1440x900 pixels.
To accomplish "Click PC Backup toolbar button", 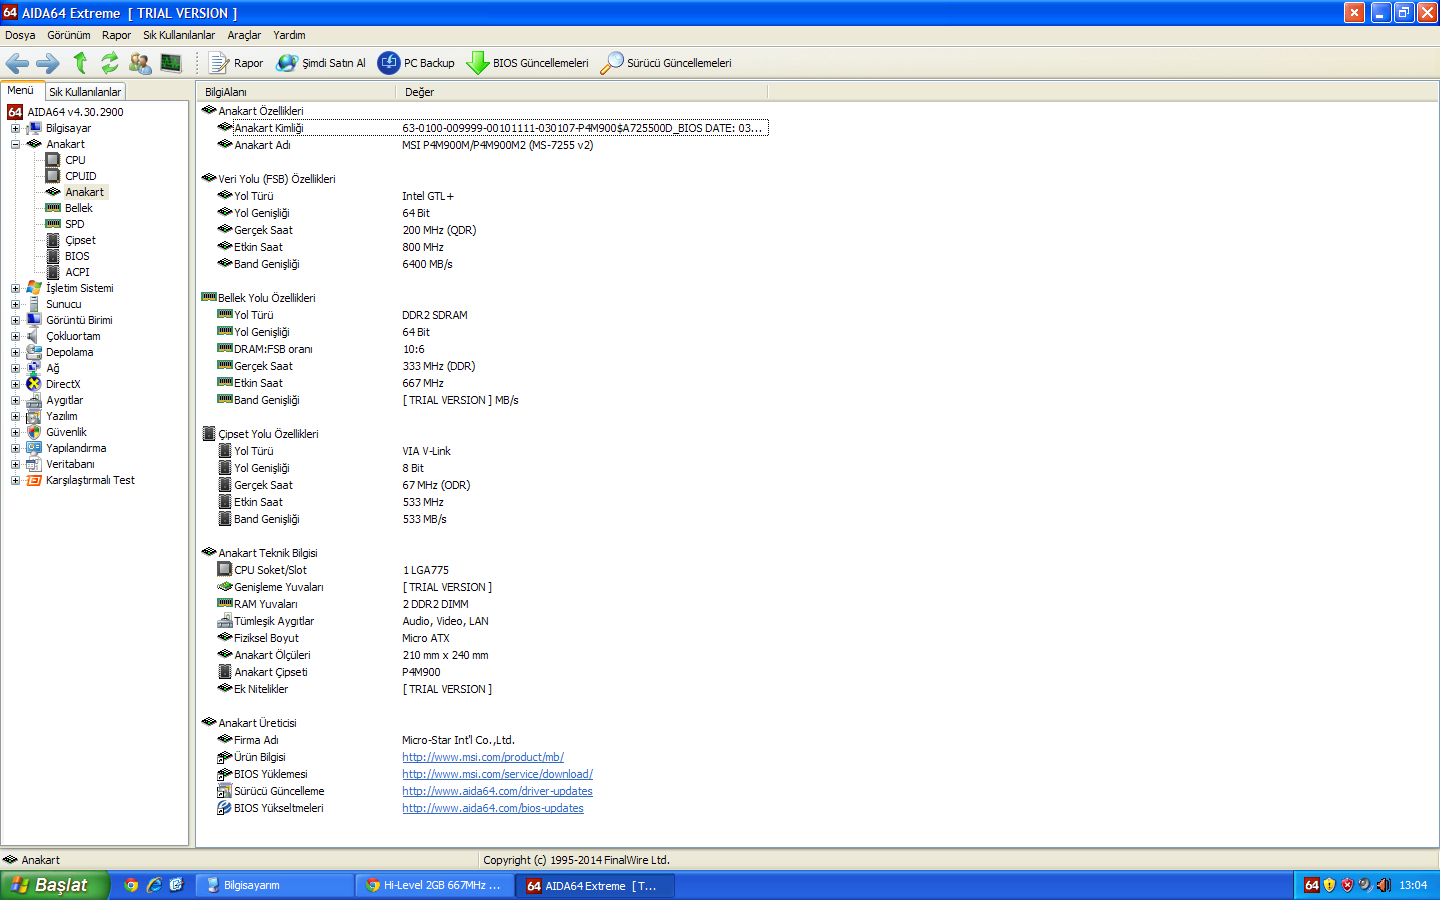I will click(x=416, y=63).
